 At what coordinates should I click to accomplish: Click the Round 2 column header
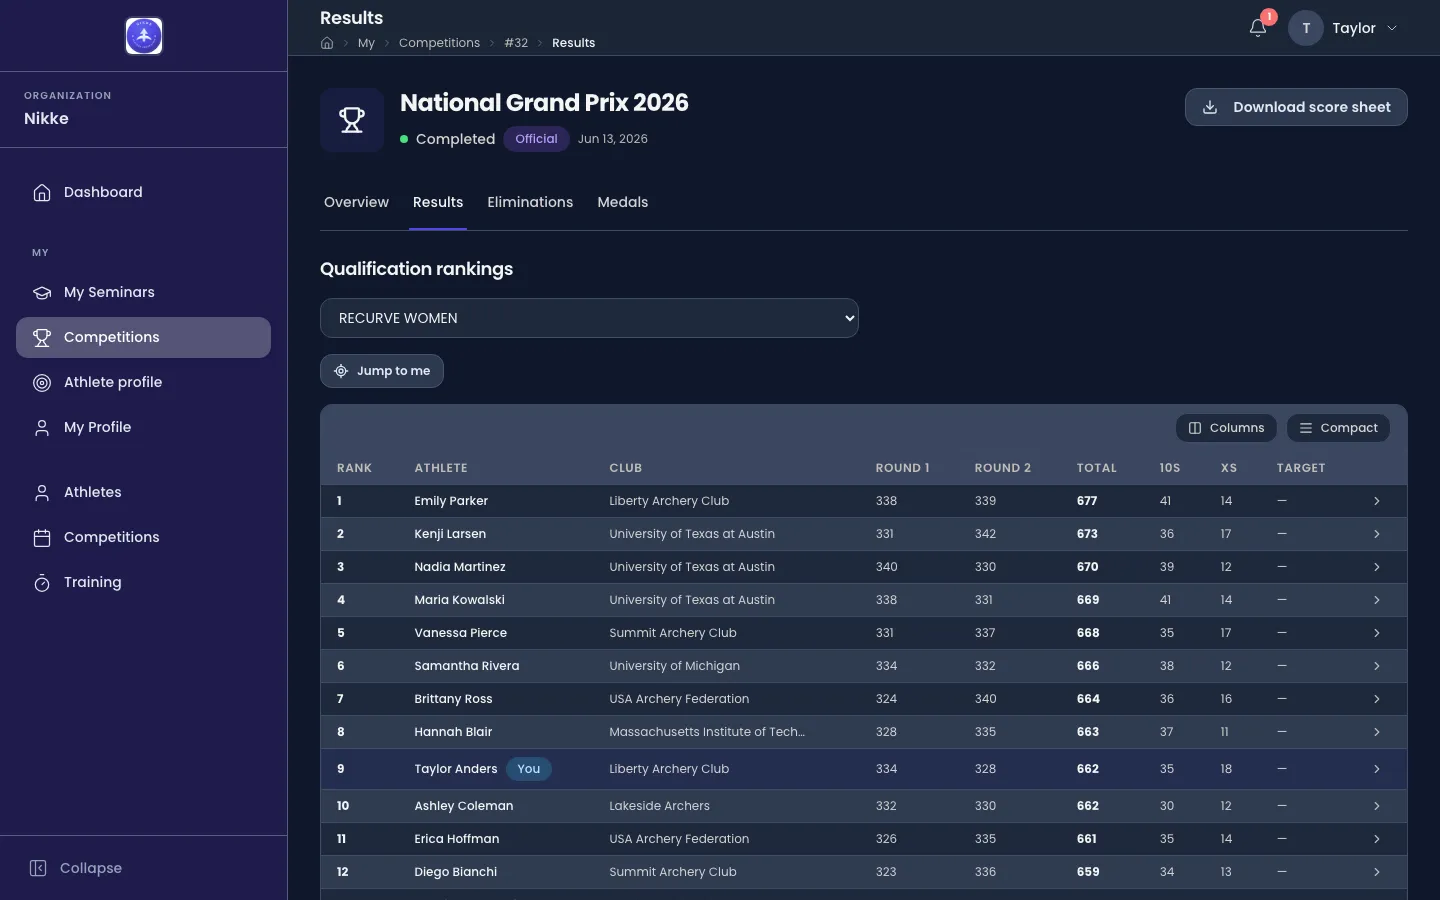pos(1003,468)
